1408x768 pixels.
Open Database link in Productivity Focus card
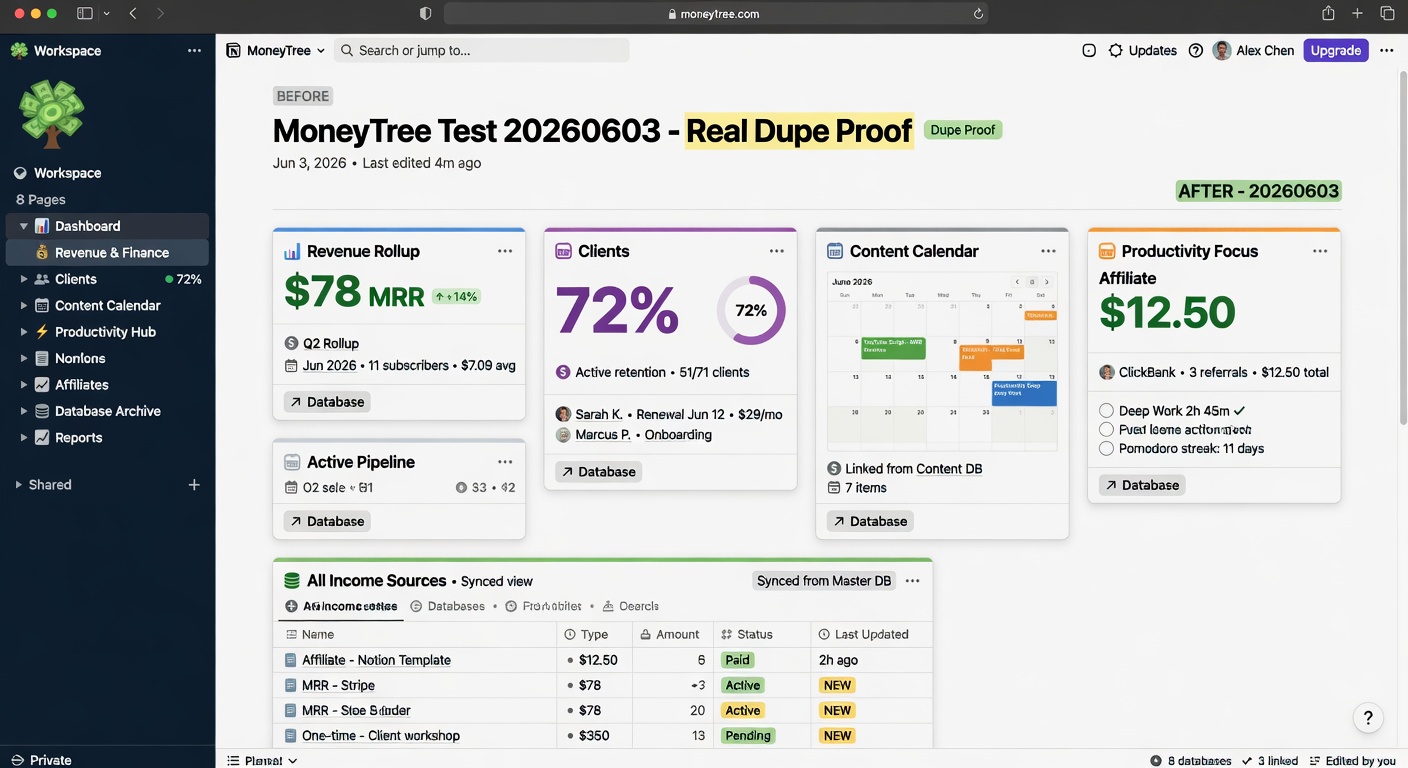1141,485
